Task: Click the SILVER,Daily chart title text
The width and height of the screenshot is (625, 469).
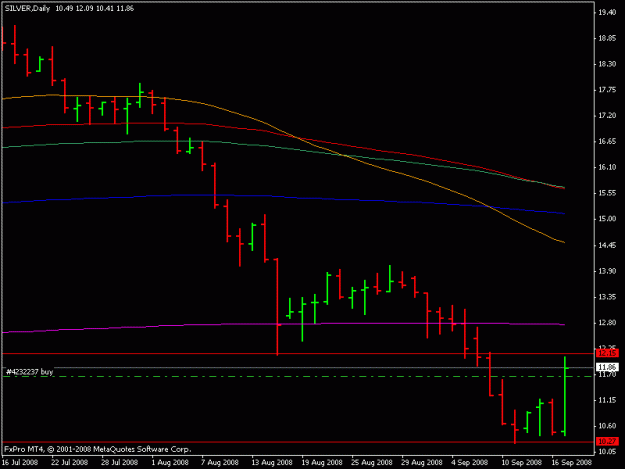Action: 28,8
